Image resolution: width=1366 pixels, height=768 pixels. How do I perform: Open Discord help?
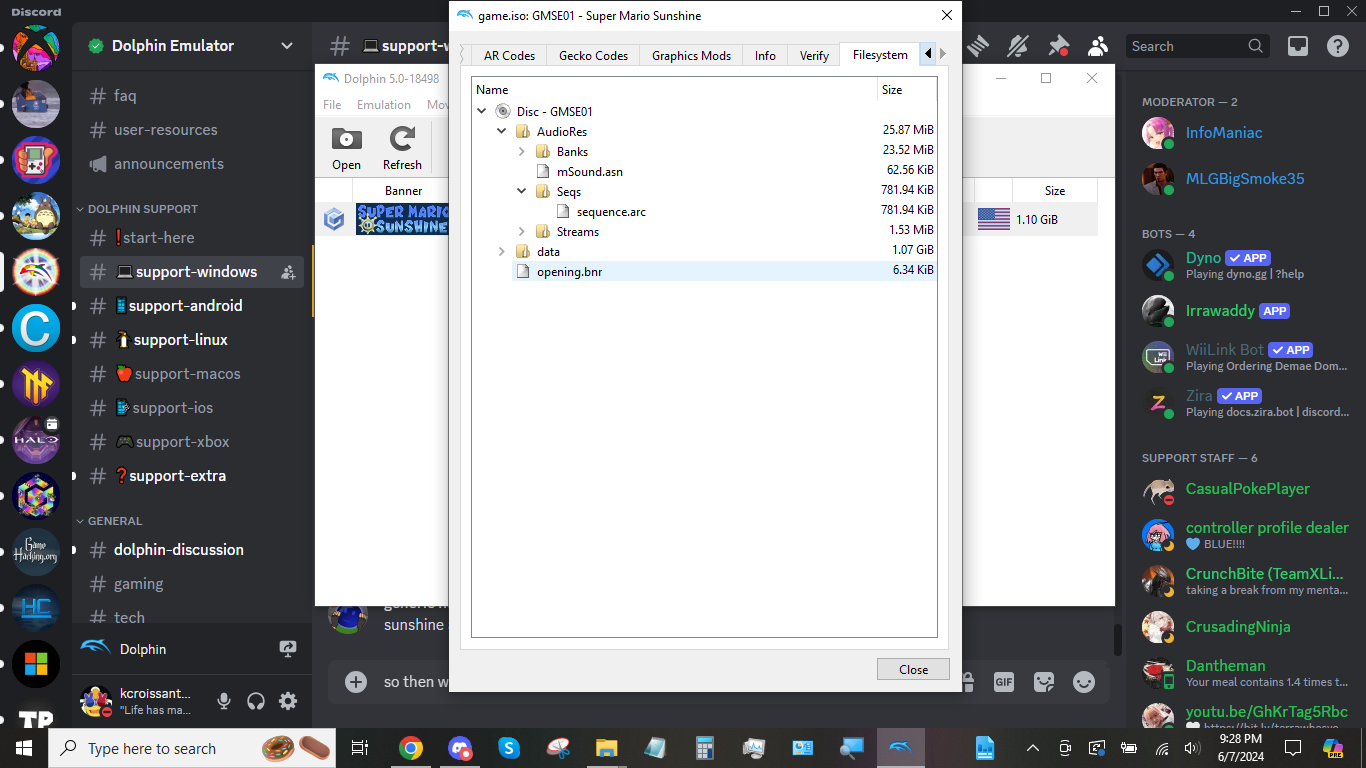pyautogui.click(x=1338, y=46)
